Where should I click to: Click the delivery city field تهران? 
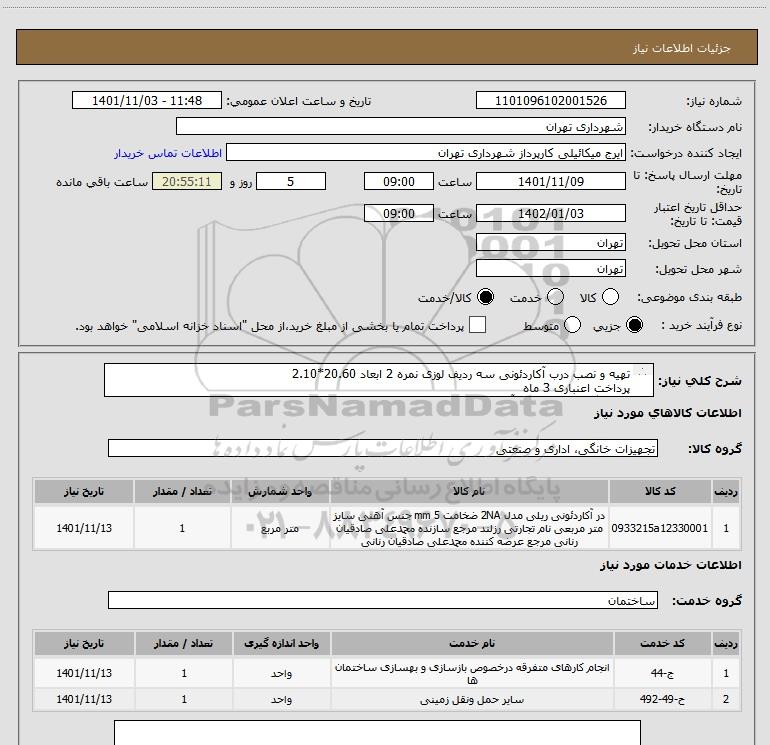tap(550, 268)
